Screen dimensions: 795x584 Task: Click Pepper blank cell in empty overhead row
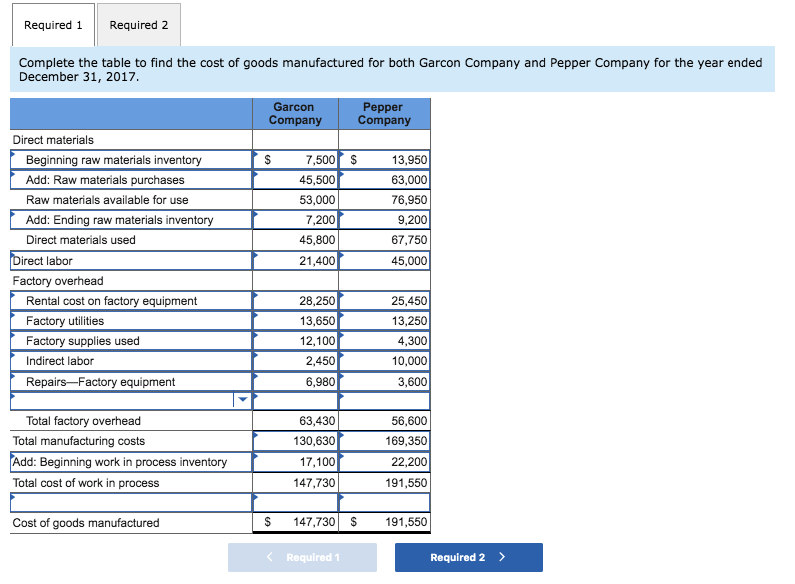pos(384,400)
